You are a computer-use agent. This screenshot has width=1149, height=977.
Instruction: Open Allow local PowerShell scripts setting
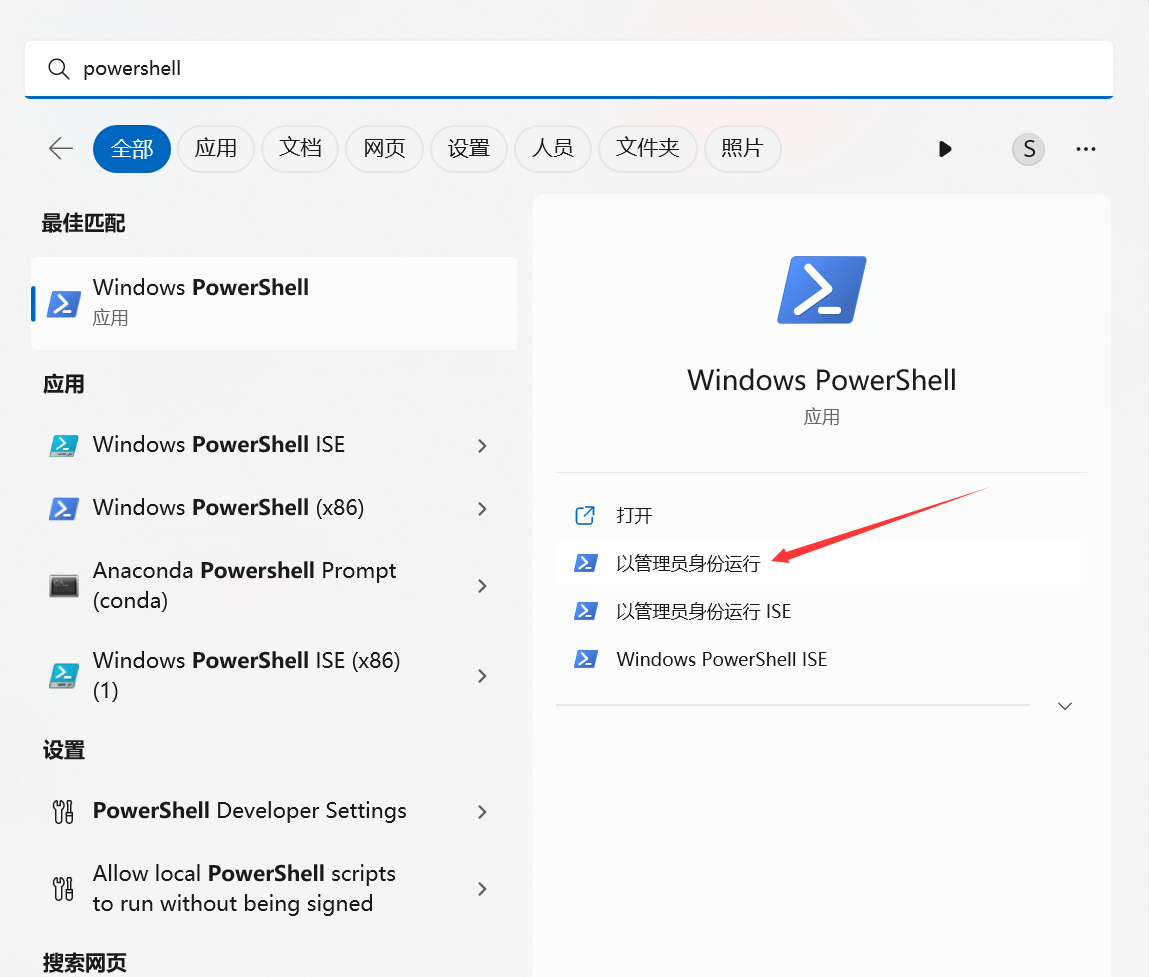(x=274, y=888)
